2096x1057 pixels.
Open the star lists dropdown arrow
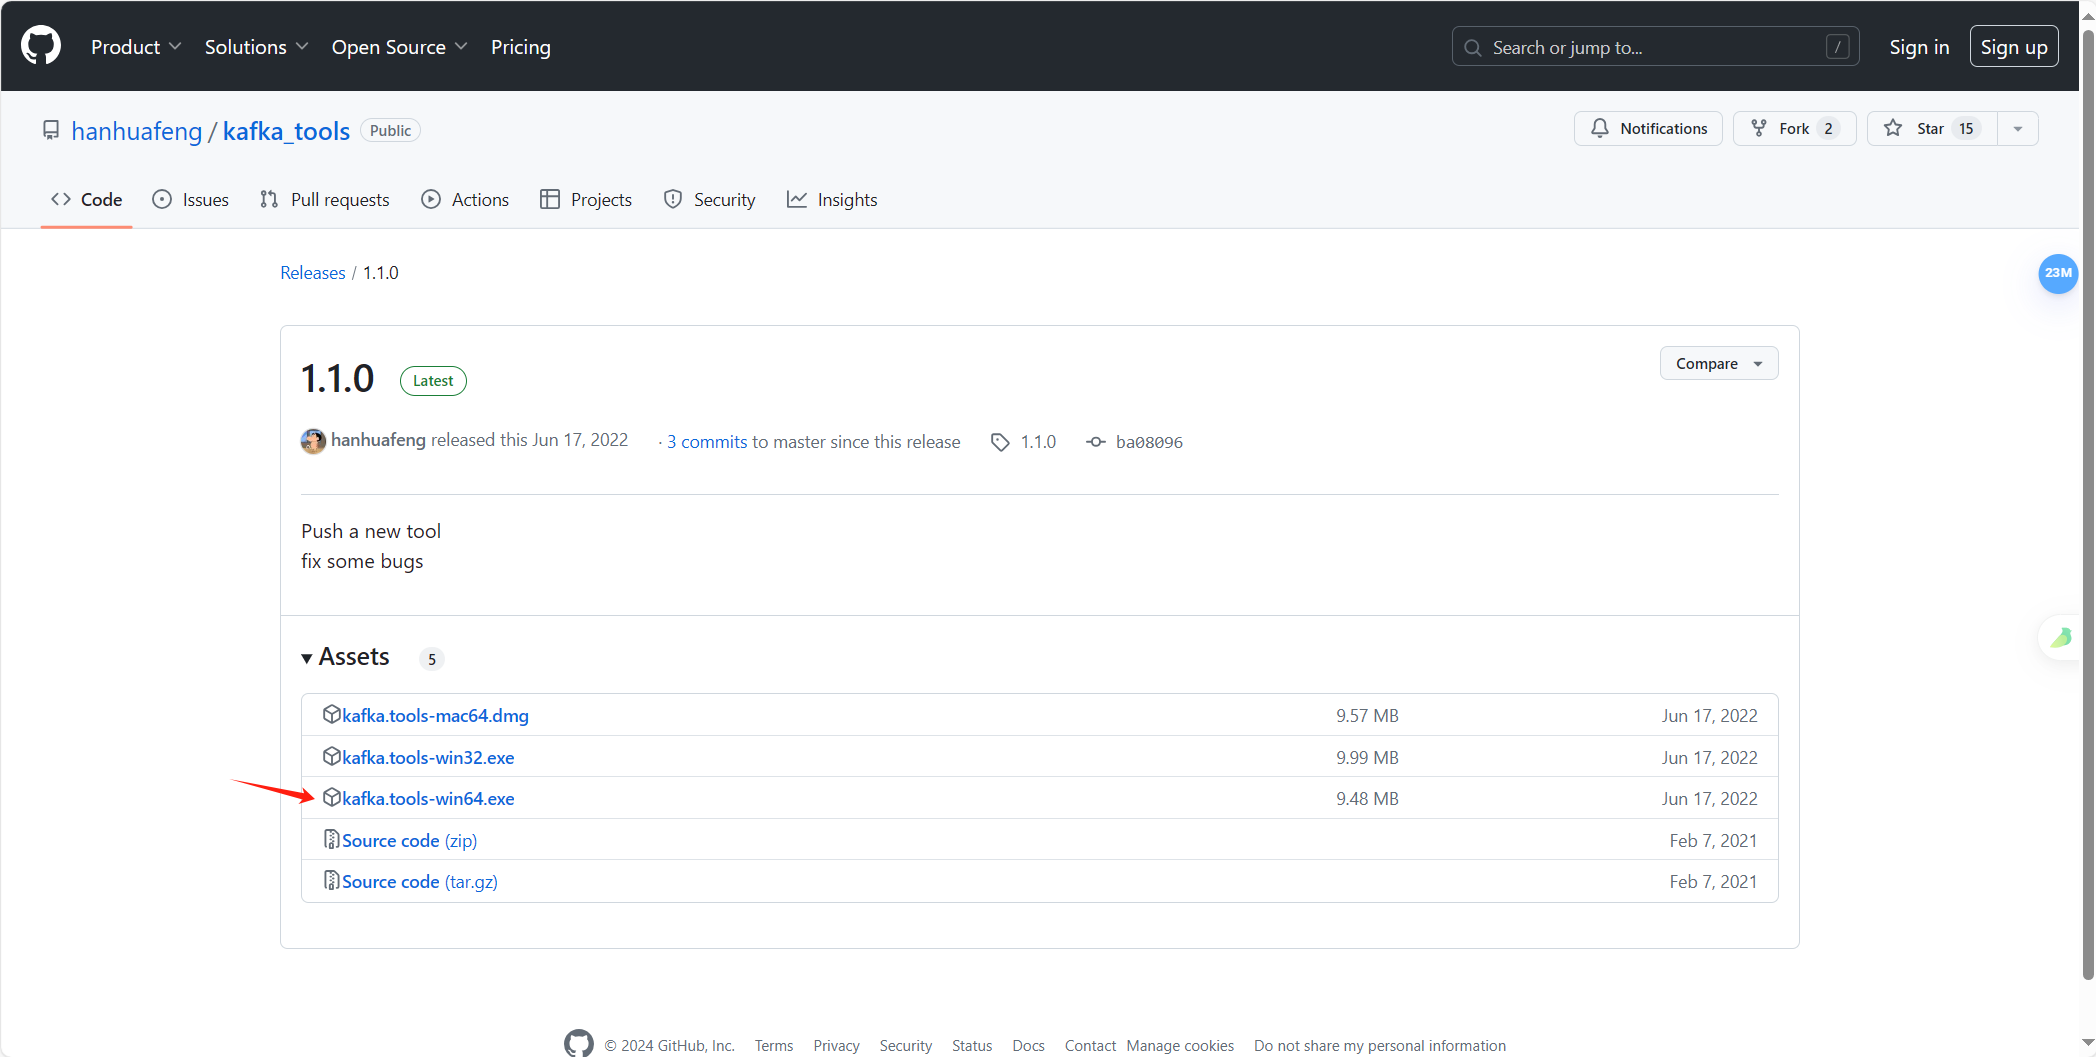(2018, 128)
